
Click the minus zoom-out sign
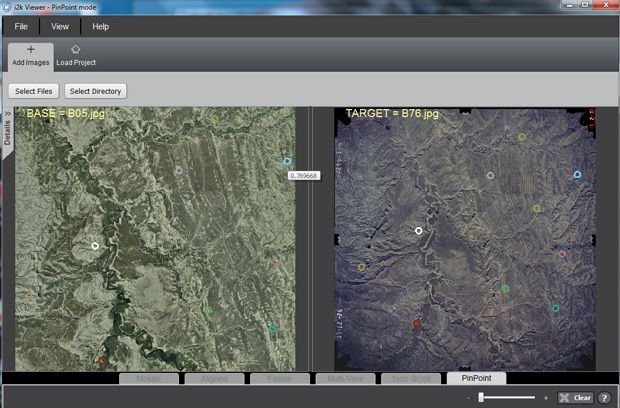(468, 398)
